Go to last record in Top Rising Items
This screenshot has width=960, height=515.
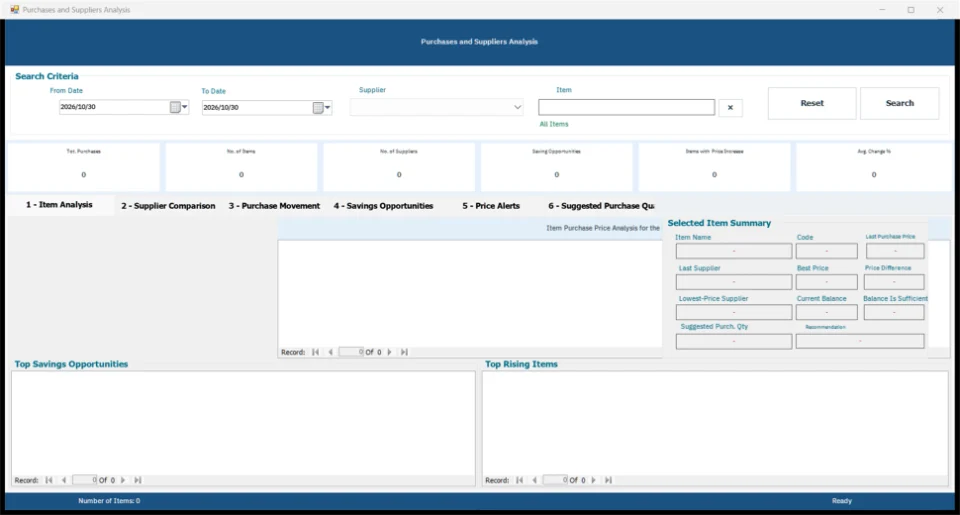tap(609, 480)
